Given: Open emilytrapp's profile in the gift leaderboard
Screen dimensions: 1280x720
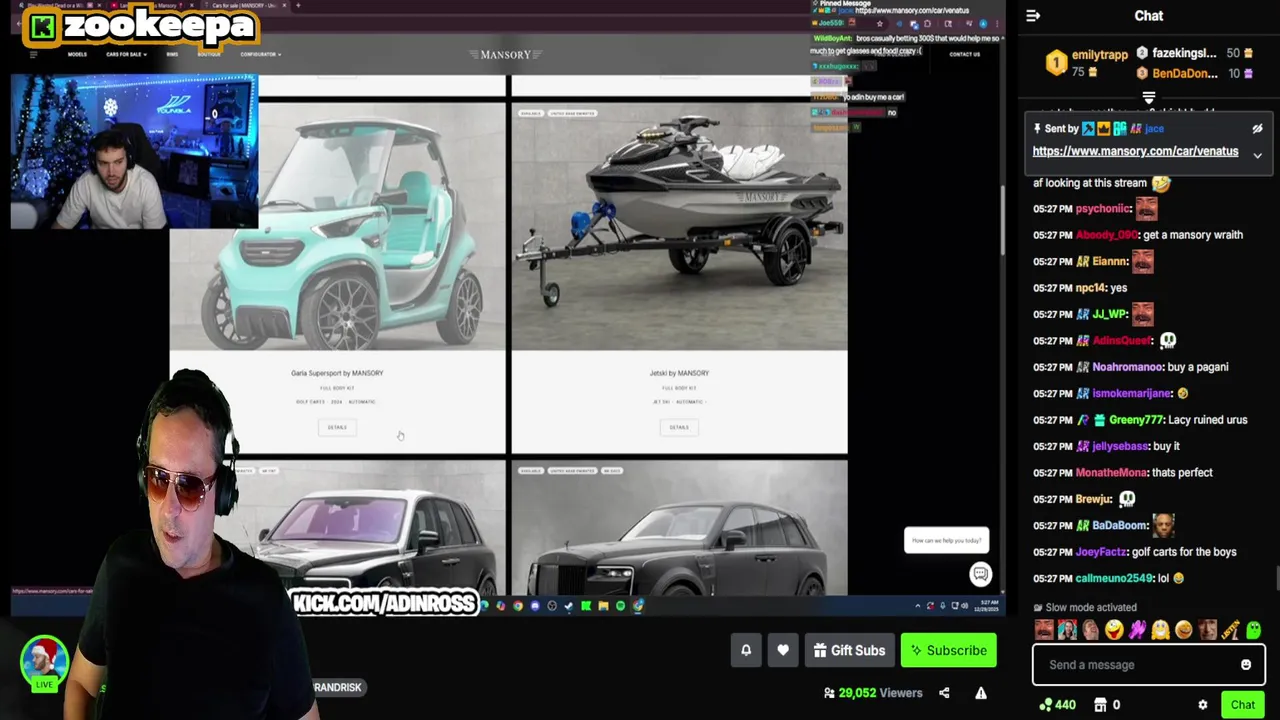Looking at the screenshot, I should click(1099, 55).
